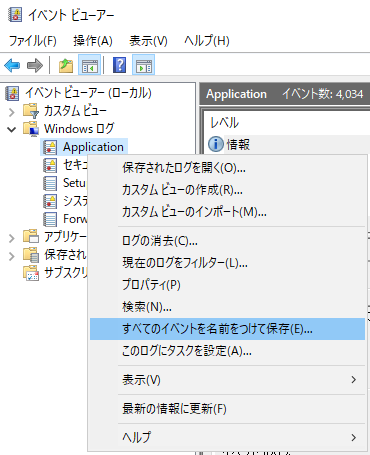The width and height of the screenshot is (370, 455).
Task: Select the Application tree item label
Action: coord(93,147)
